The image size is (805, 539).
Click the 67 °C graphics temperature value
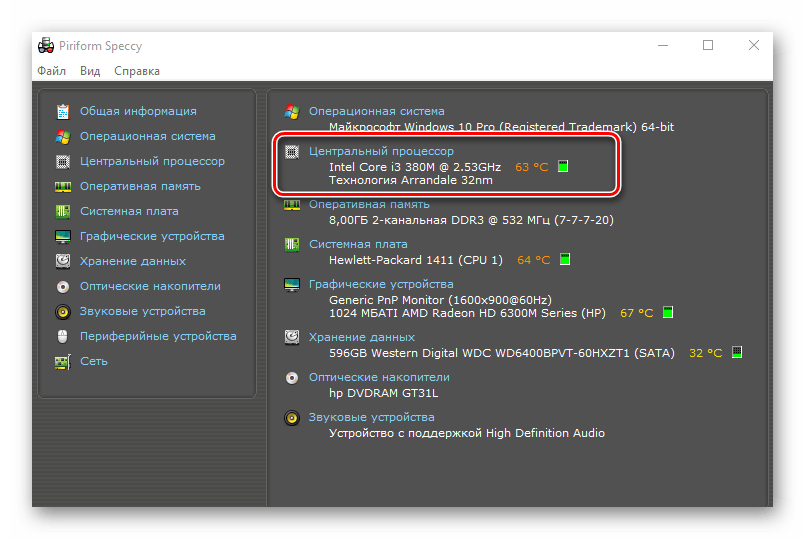tap(637, 313)
